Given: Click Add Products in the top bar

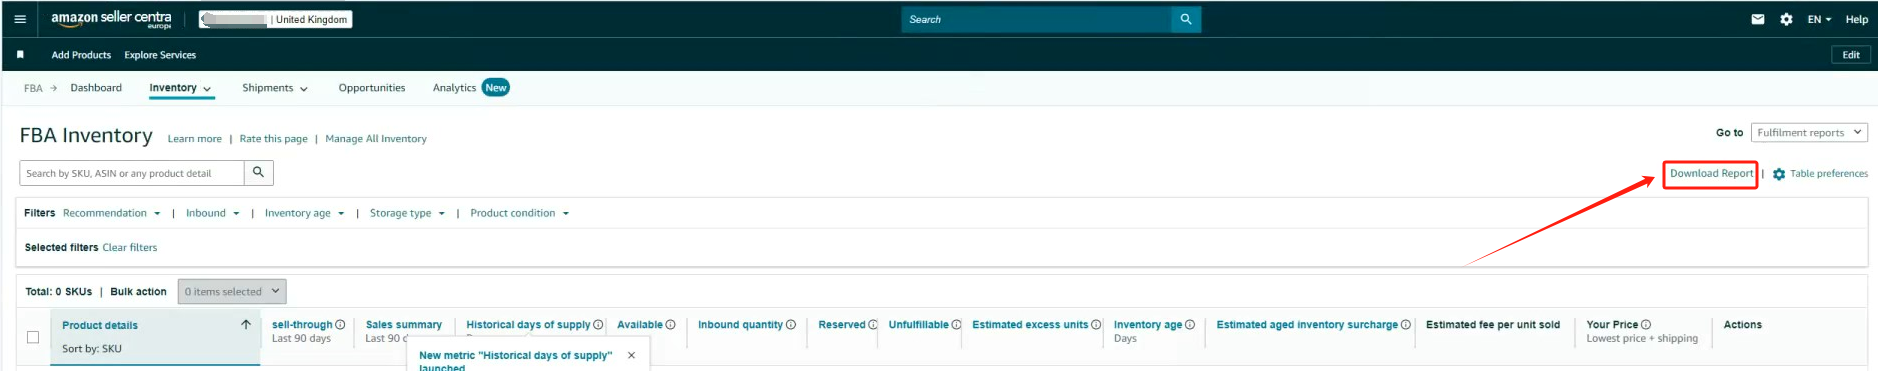Looking at the screenshot, I should pyautogui.click(x=81, y=55).
